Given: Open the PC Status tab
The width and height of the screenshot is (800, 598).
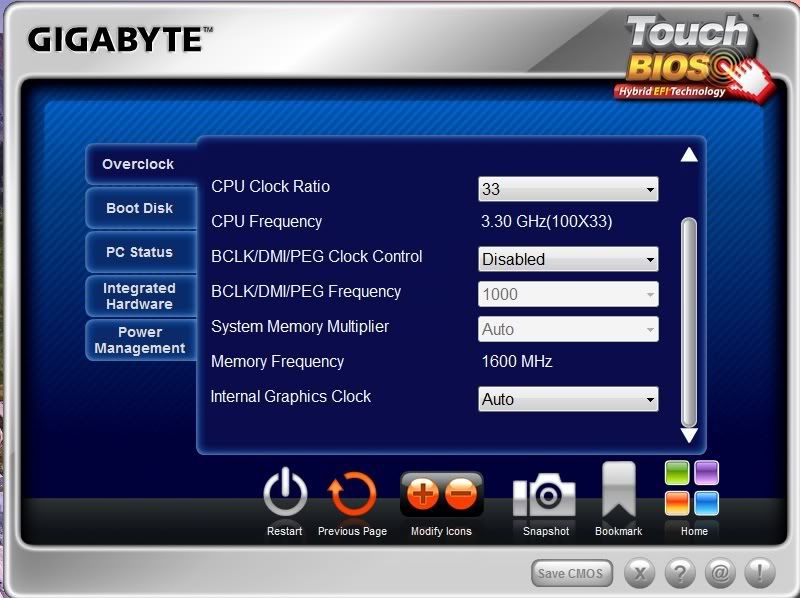Looking at the screenshot, I should tap(139, 252).
